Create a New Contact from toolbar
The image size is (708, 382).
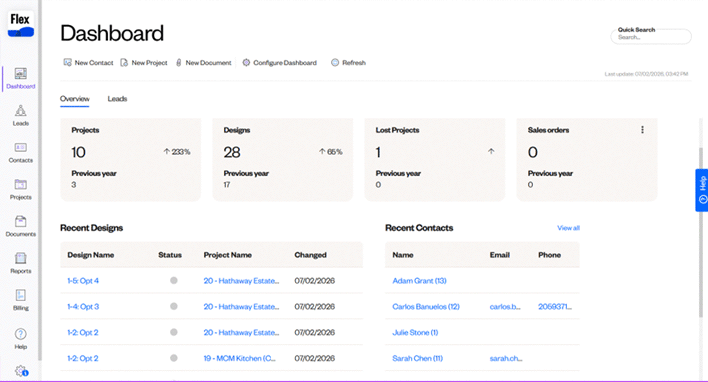[x=88, y=63]
